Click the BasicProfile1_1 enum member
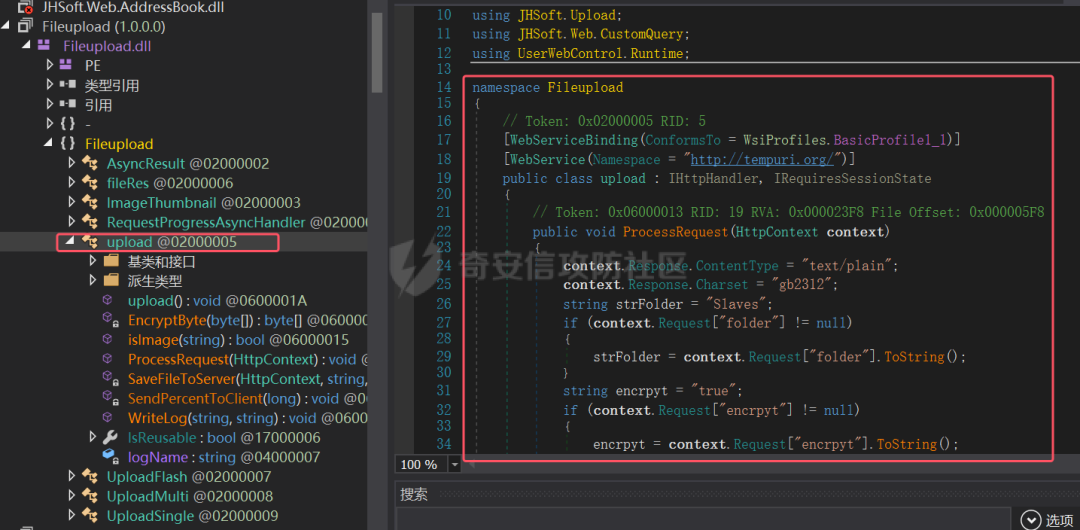The height and width of the screenshot is (530, 1080). click(x=890, y=140)
